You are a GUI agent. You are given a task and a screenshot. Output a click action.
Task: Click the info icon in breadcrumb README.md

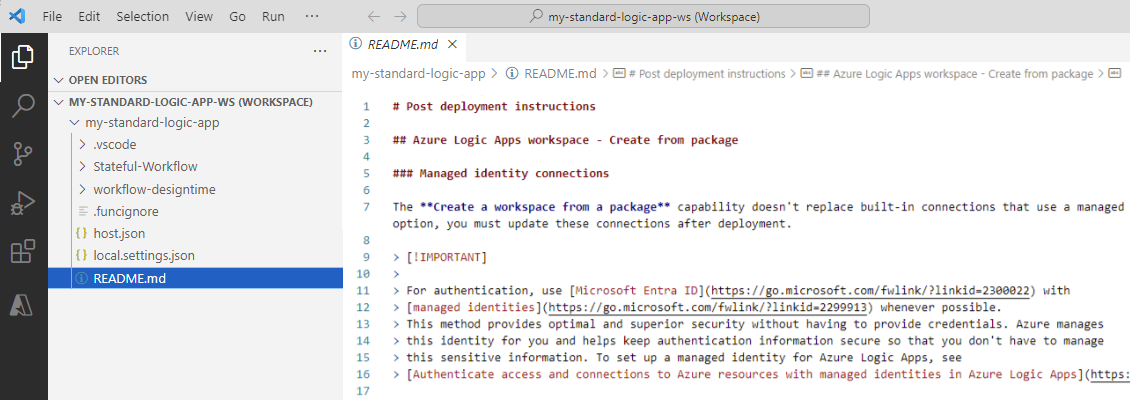(x=512, y=73)
